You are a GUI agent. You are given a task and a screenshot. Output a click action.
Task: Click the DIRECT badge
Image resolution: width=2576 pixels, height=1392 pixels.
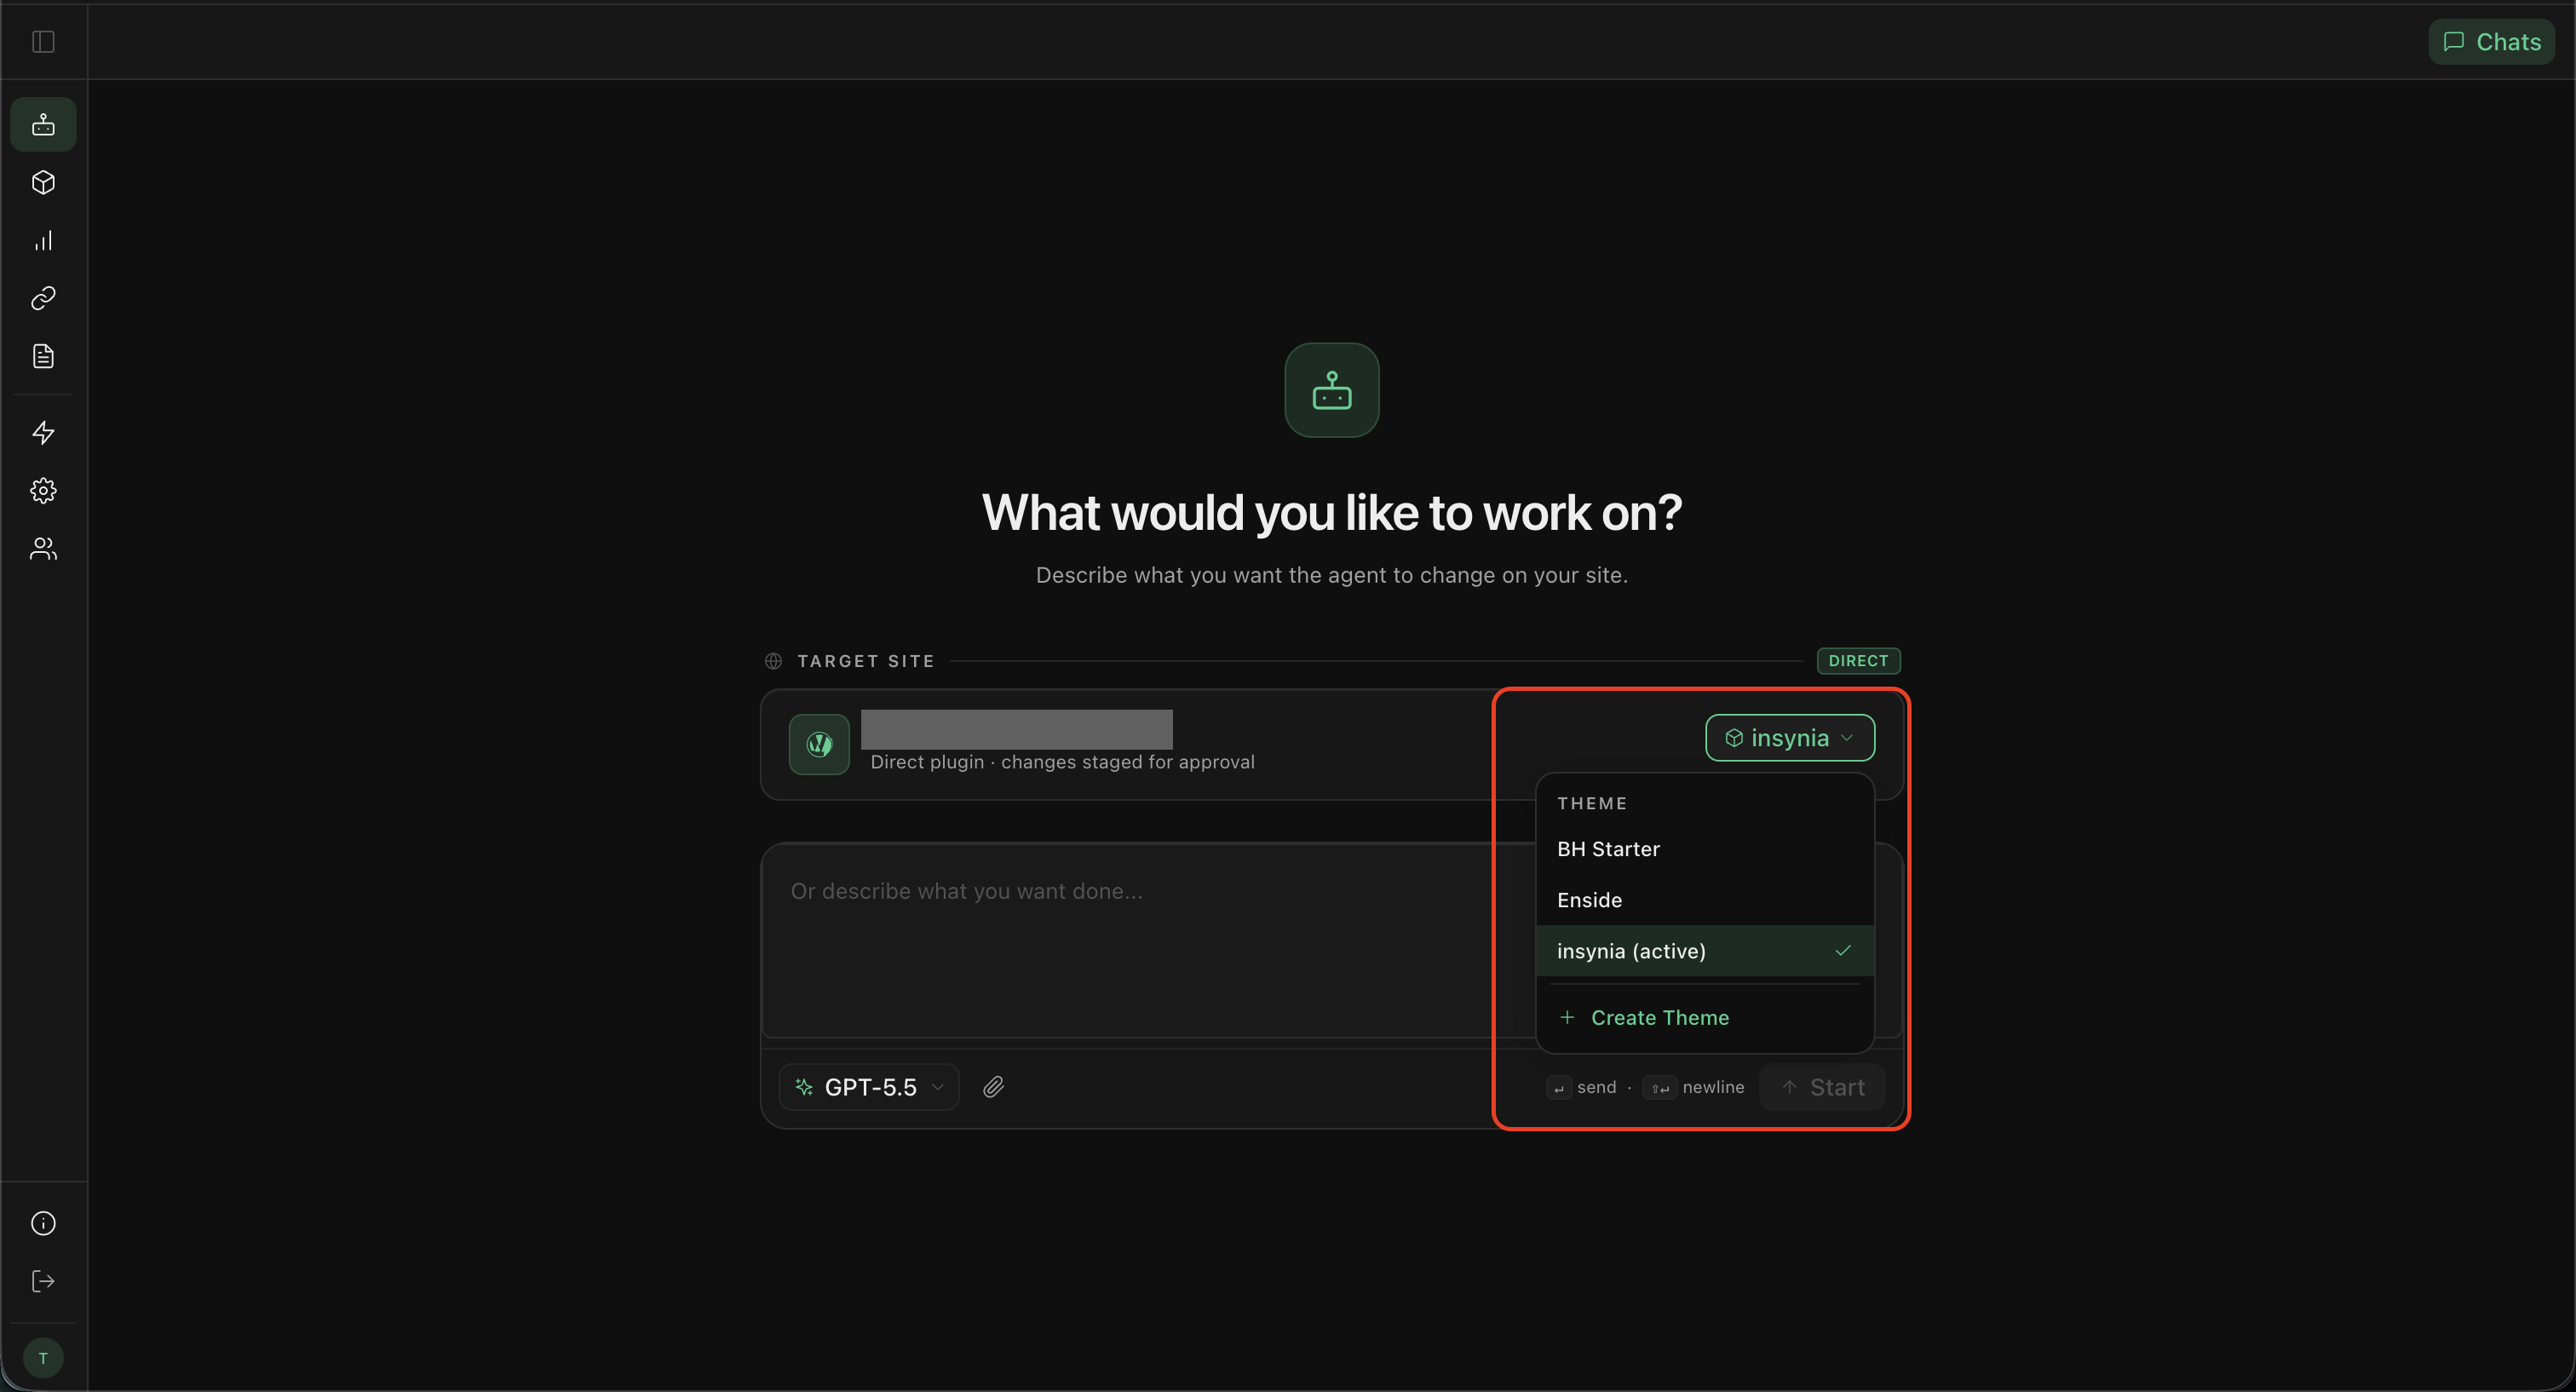point(1859,661)
